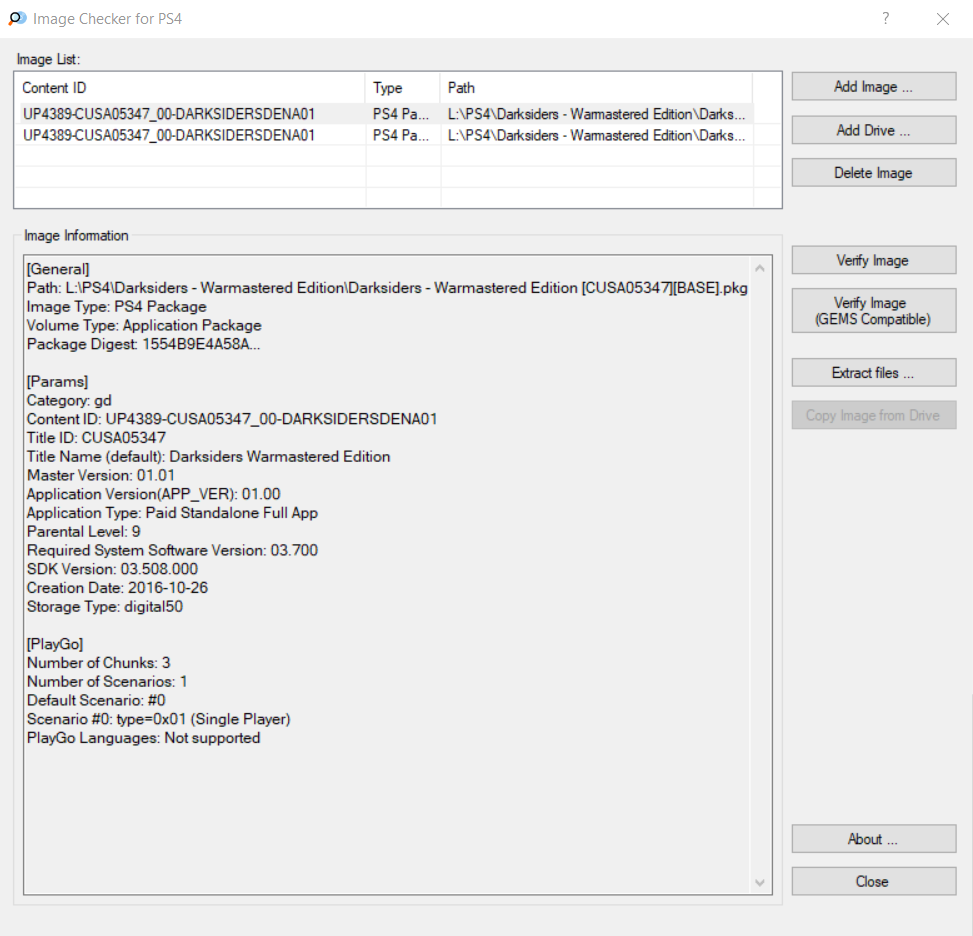The image size is (973, 936).
Task: Click the Image Checker app icon in title bar
Action: point(17,19)
